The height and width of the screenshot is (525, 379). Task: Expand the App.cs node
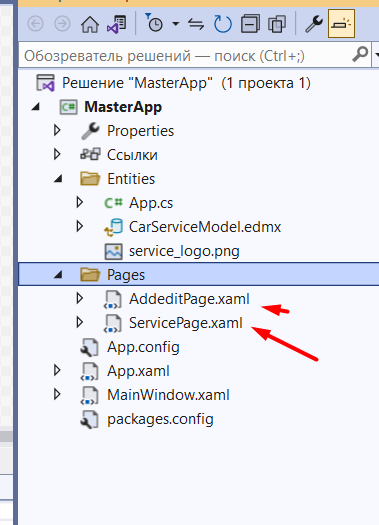[79, 203]
